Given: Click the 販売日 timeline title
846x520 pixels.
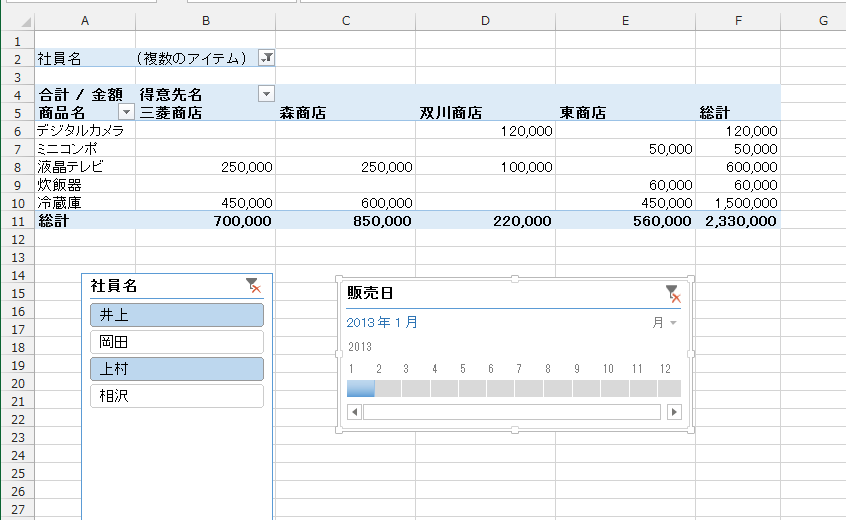Looking at the screenshot, I should pyautogui.click(x=370, y=293).
